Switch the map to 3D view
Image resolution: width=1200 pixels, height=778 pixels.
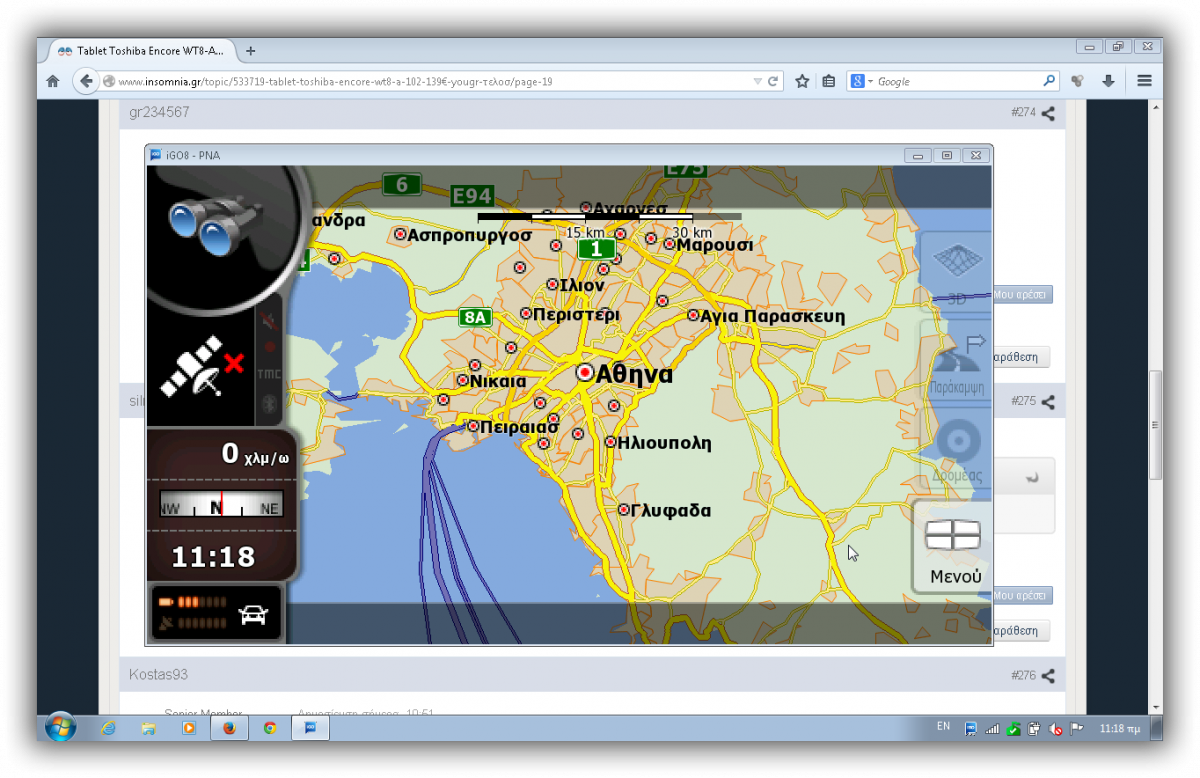click(955, 271)
